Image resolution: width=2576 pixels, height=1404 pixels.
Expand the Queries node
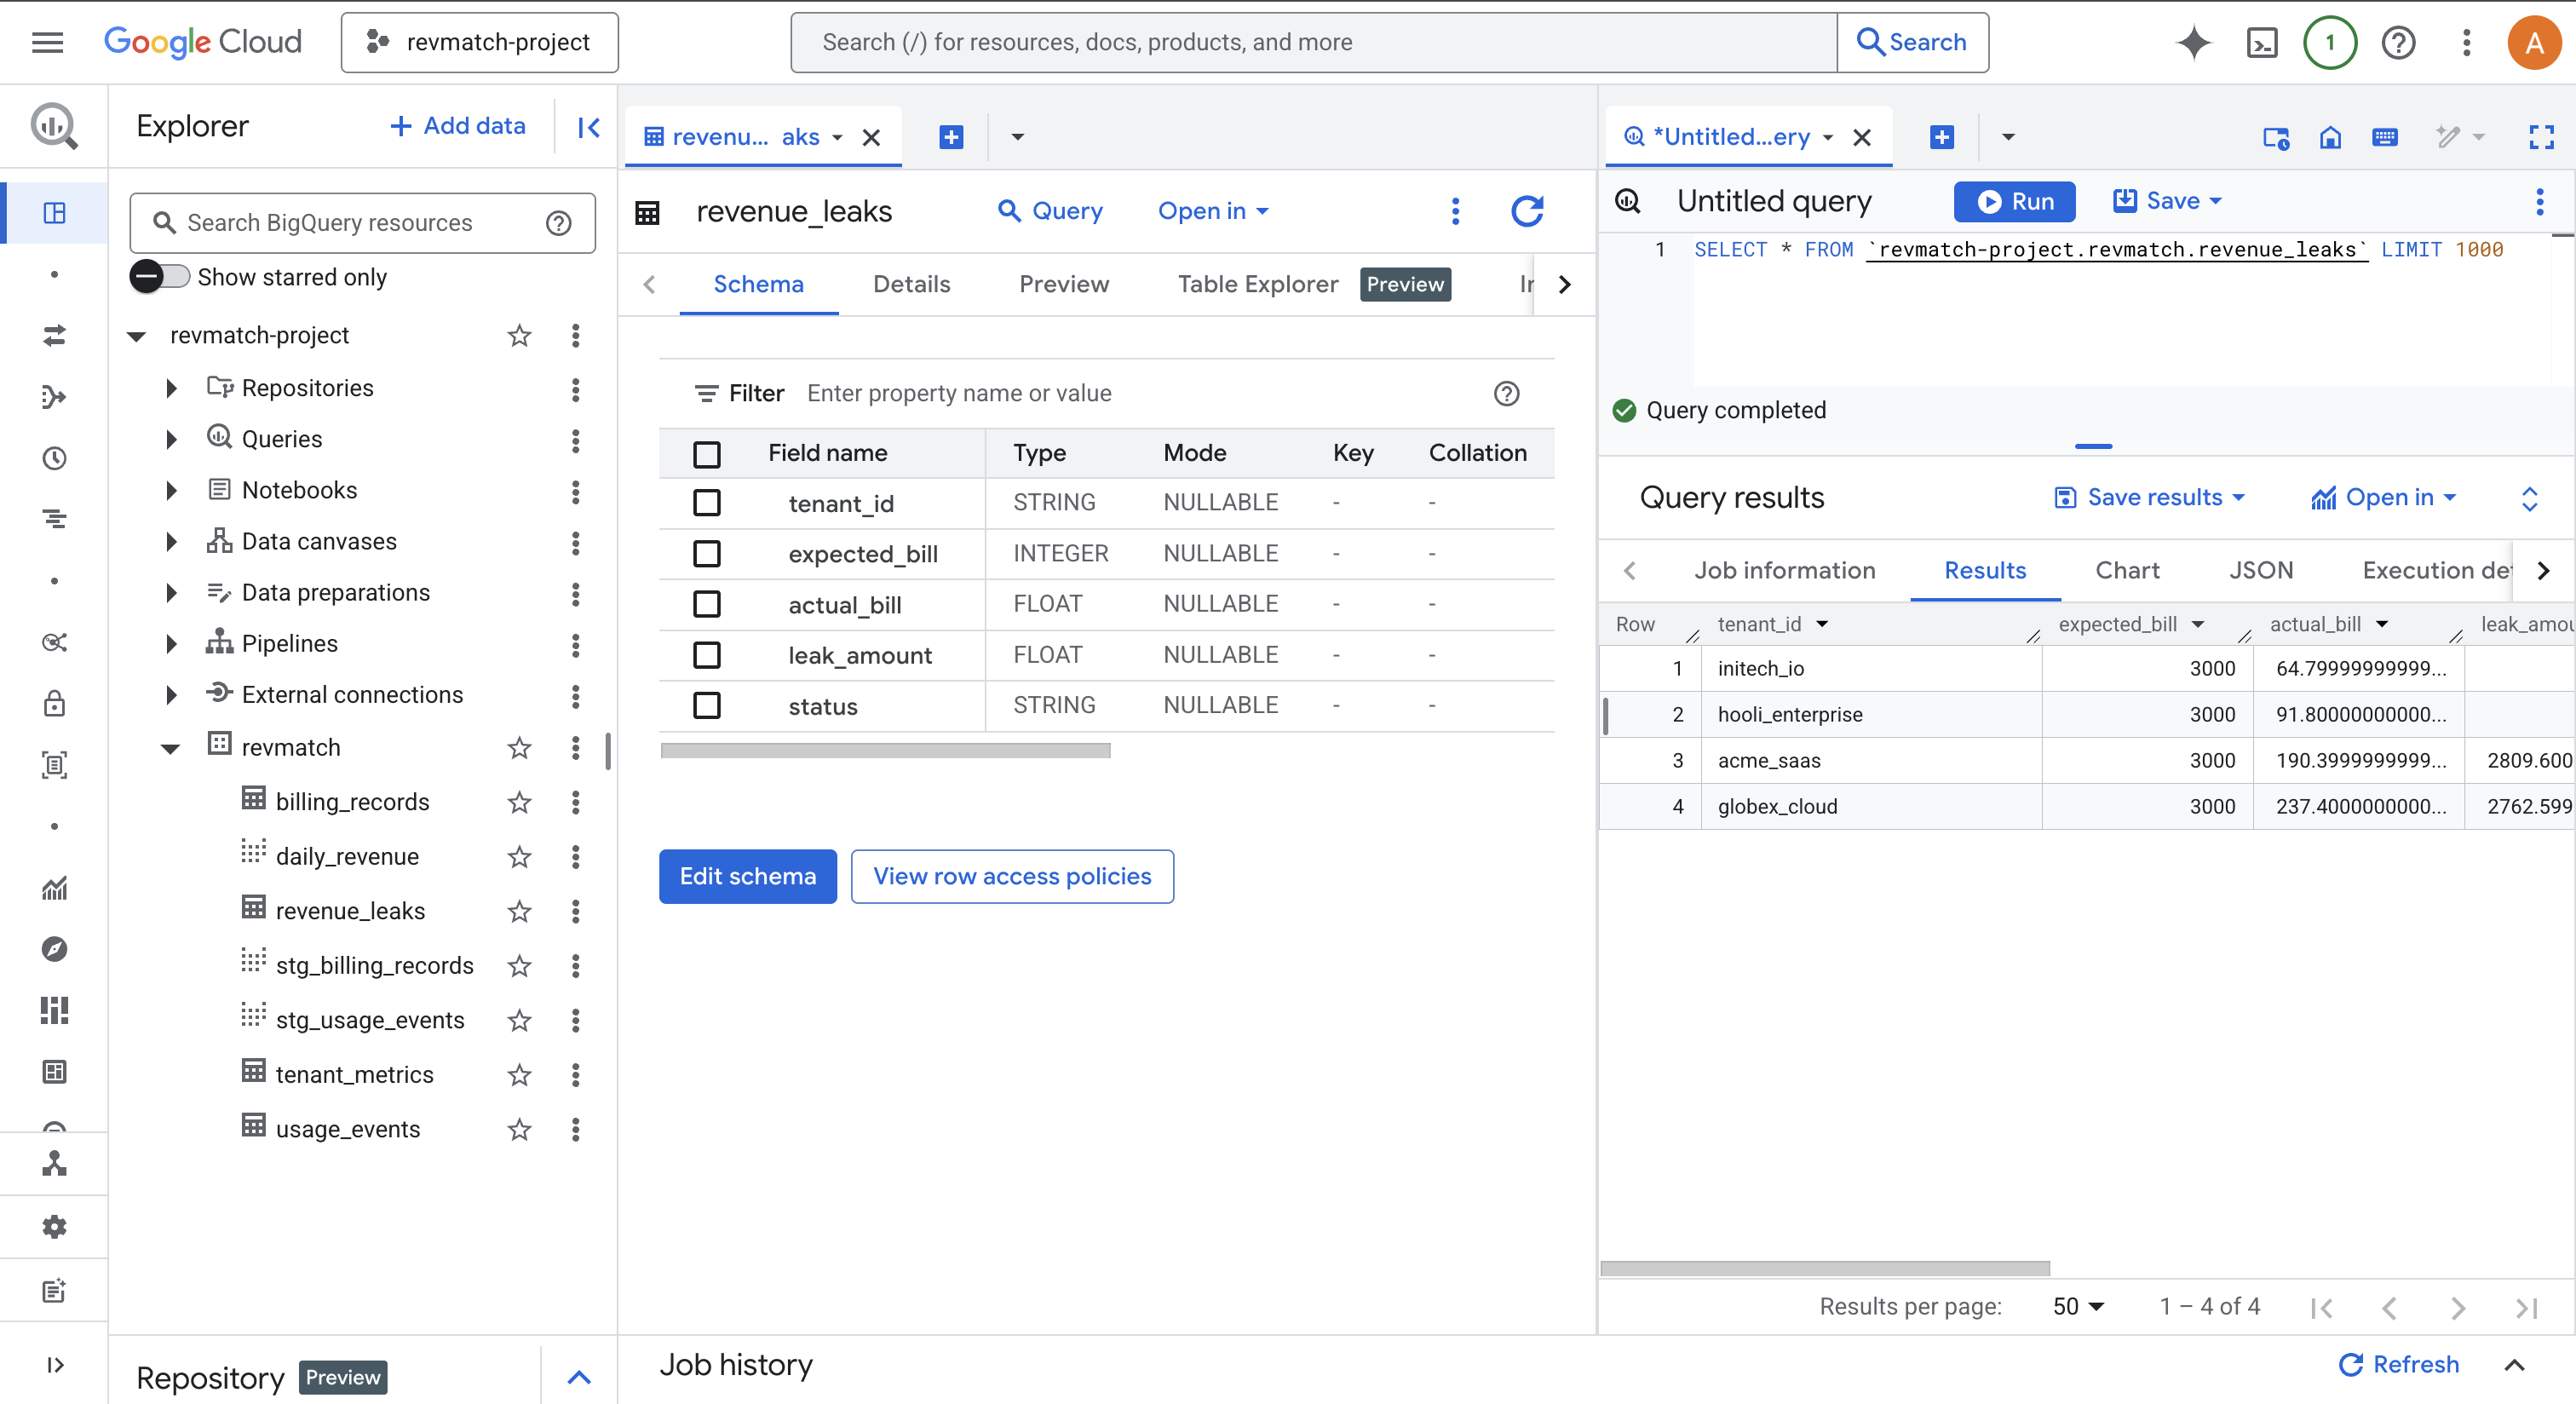pyautogui.click(x=171, y=439)
